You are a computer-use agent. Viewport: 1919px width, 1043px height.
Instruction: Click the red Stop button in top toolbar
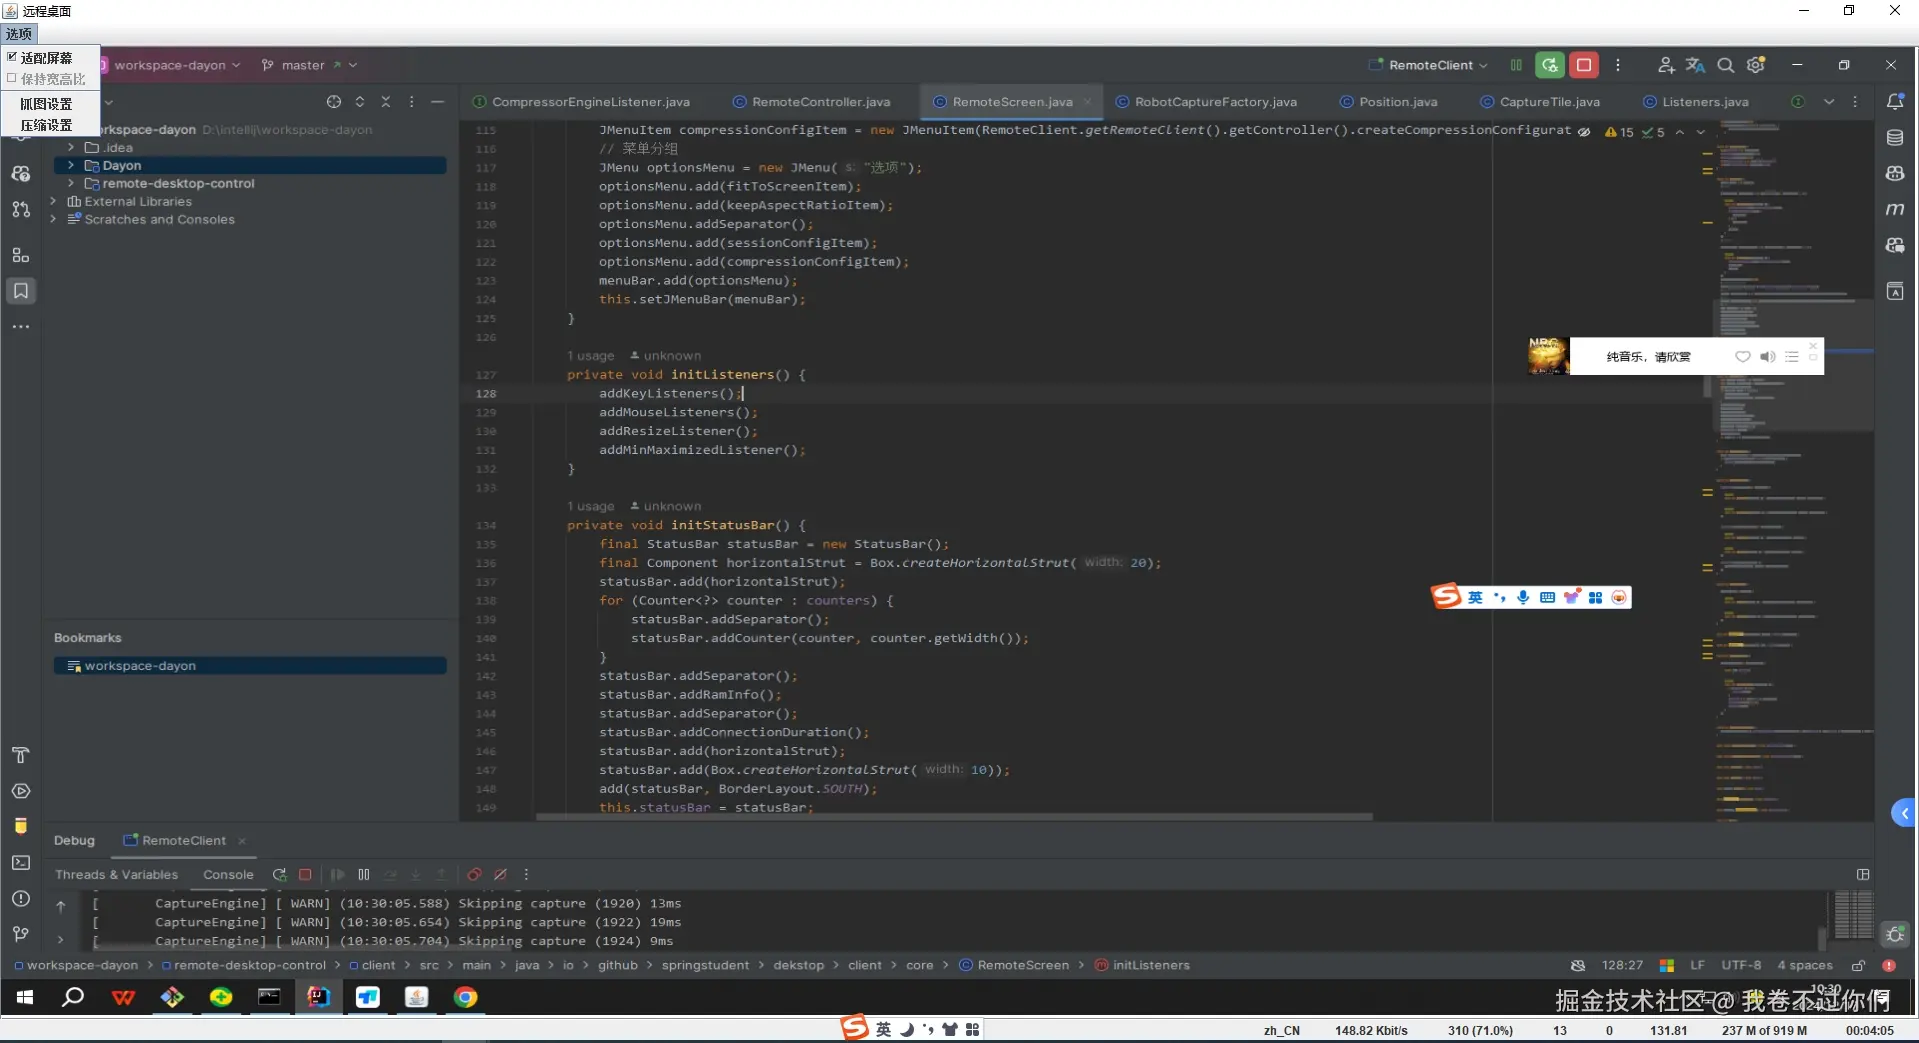point(1584,65)
